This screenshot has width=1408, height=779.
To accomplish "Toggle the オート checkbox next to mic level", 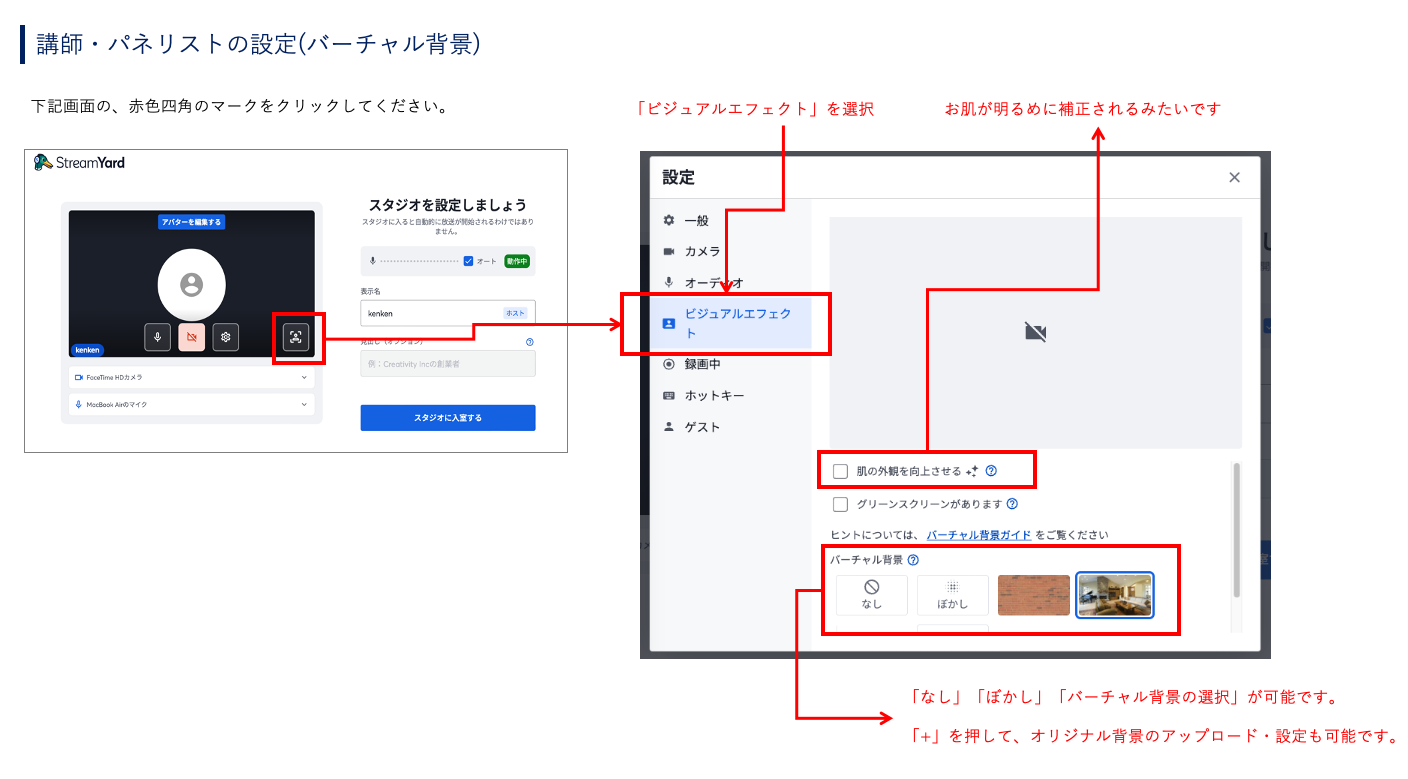I will tap(468, 261).
